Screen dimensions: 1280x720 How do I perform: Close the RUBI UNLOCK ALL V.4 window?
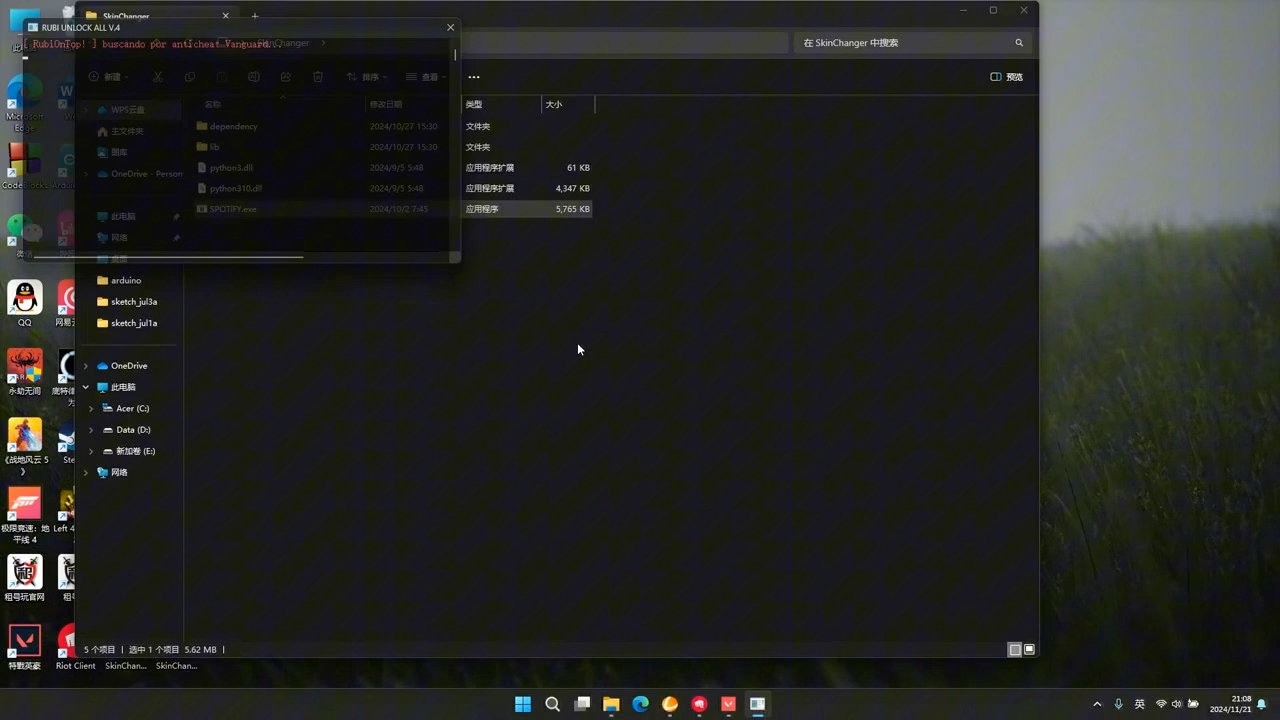point(450,27)
